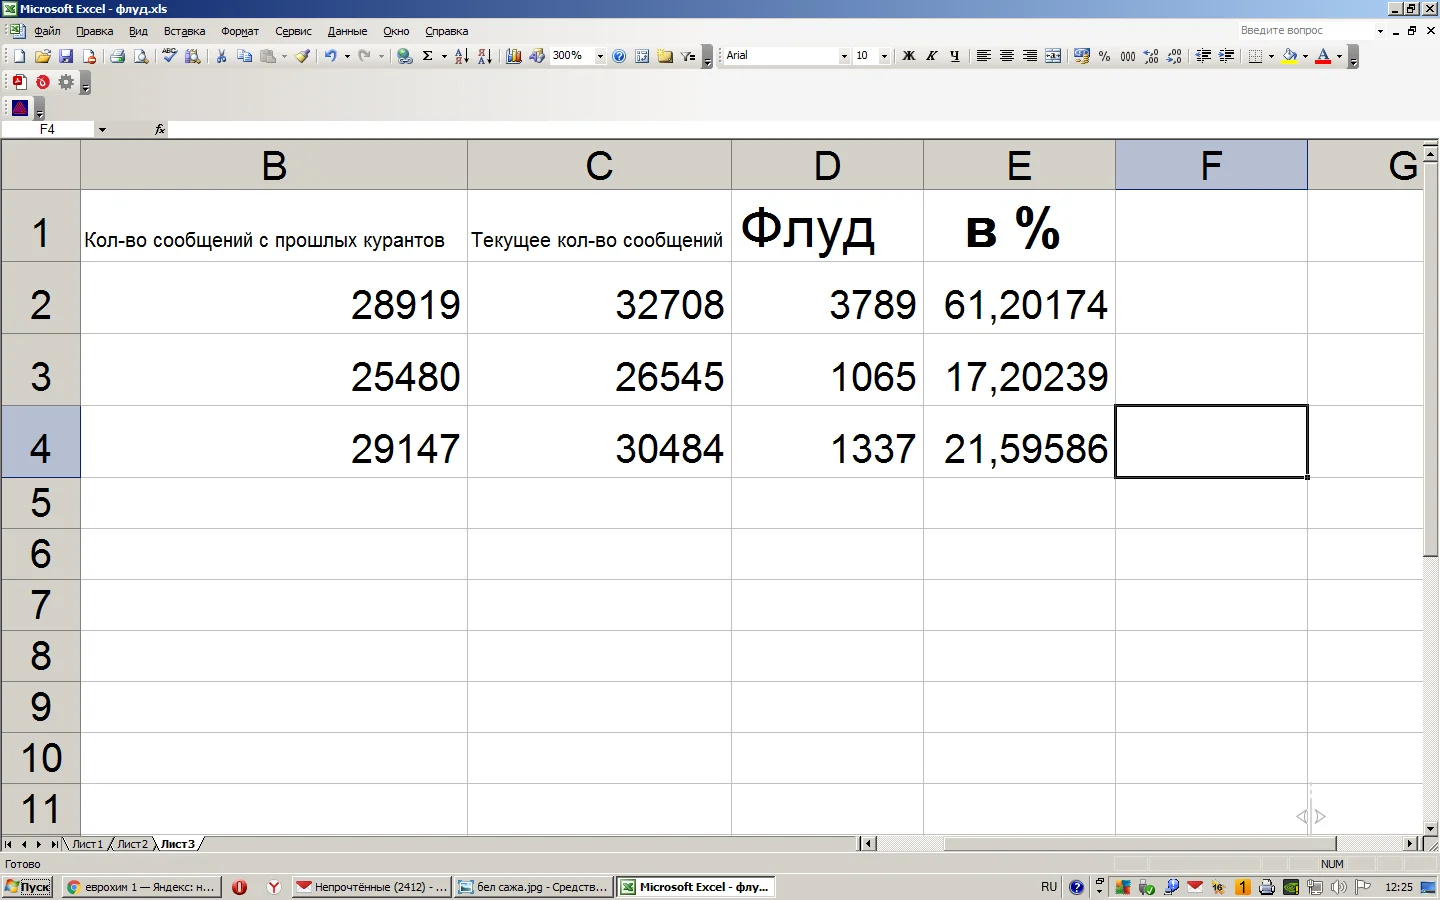Toggle italic formatting (К)
1440x900 pixels.
point(931,57)
